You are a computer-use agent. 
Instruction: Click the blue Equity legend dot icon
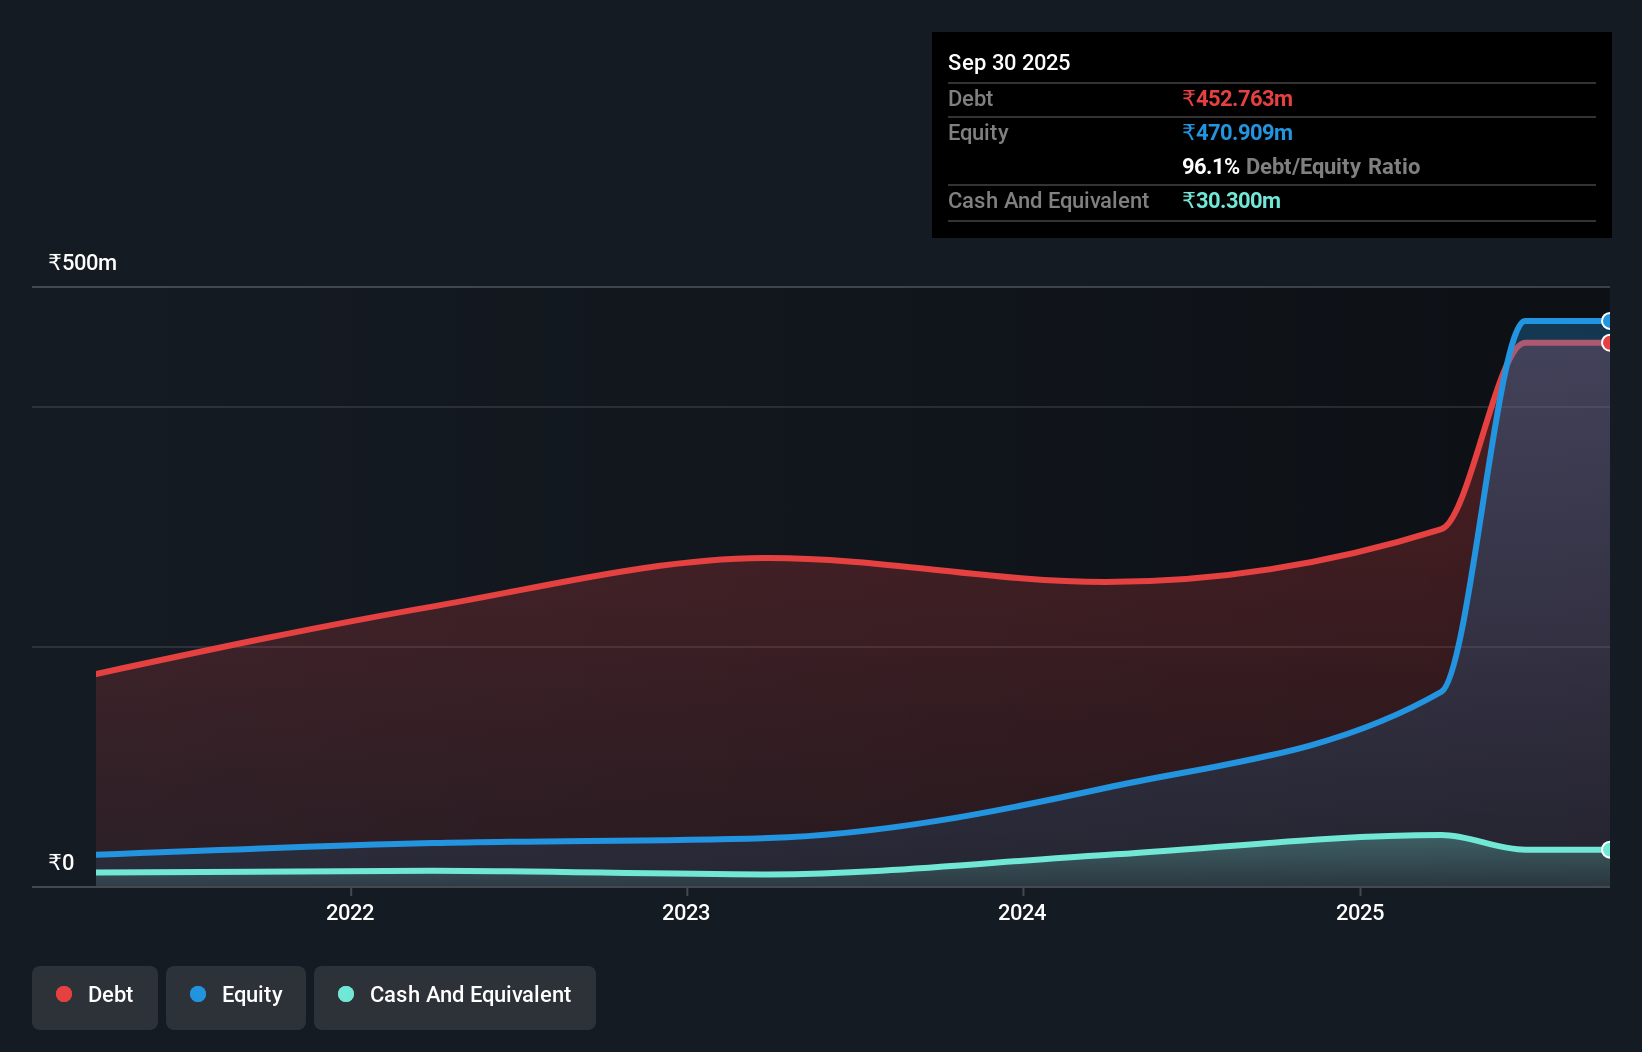(x=196, y=994)
